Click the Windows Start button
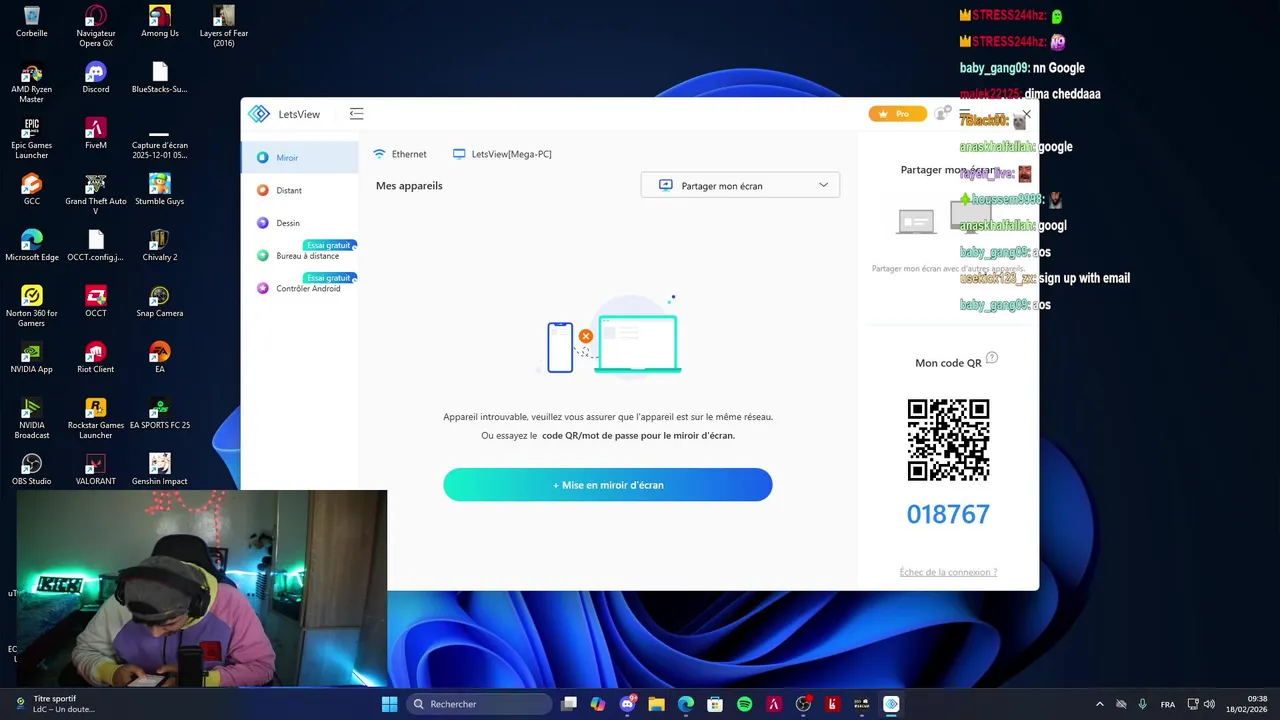 tap(390, 704)
